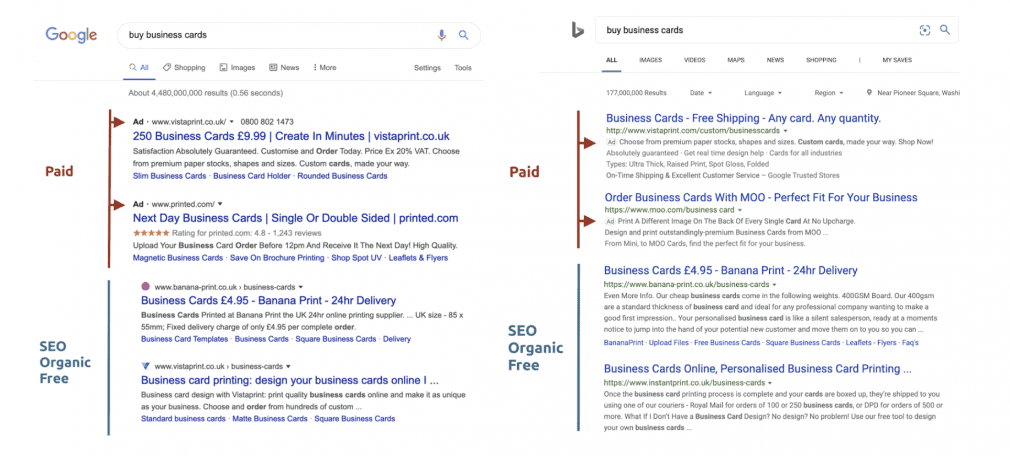Click the 'Business Card Holder' sitelink
The height and width of the screenshot is (456, 1010).
point(252,176)
